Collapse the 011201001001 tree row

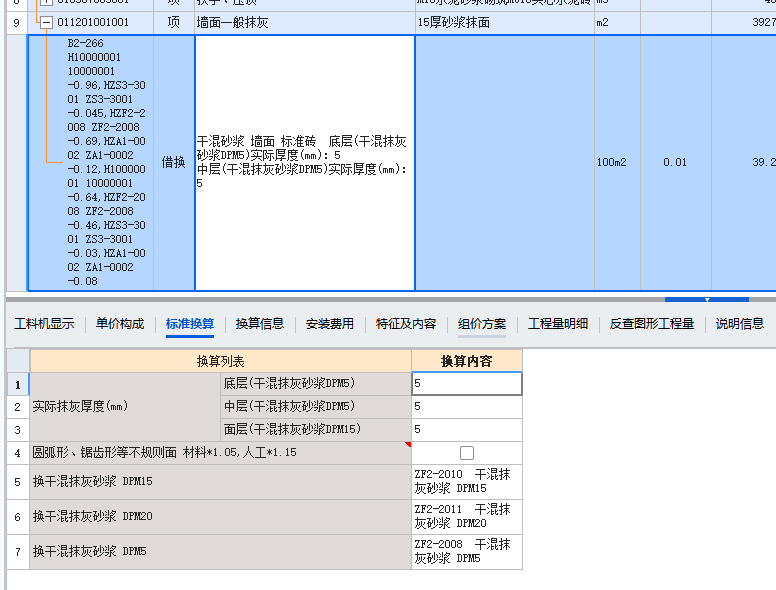click(47, 22)
